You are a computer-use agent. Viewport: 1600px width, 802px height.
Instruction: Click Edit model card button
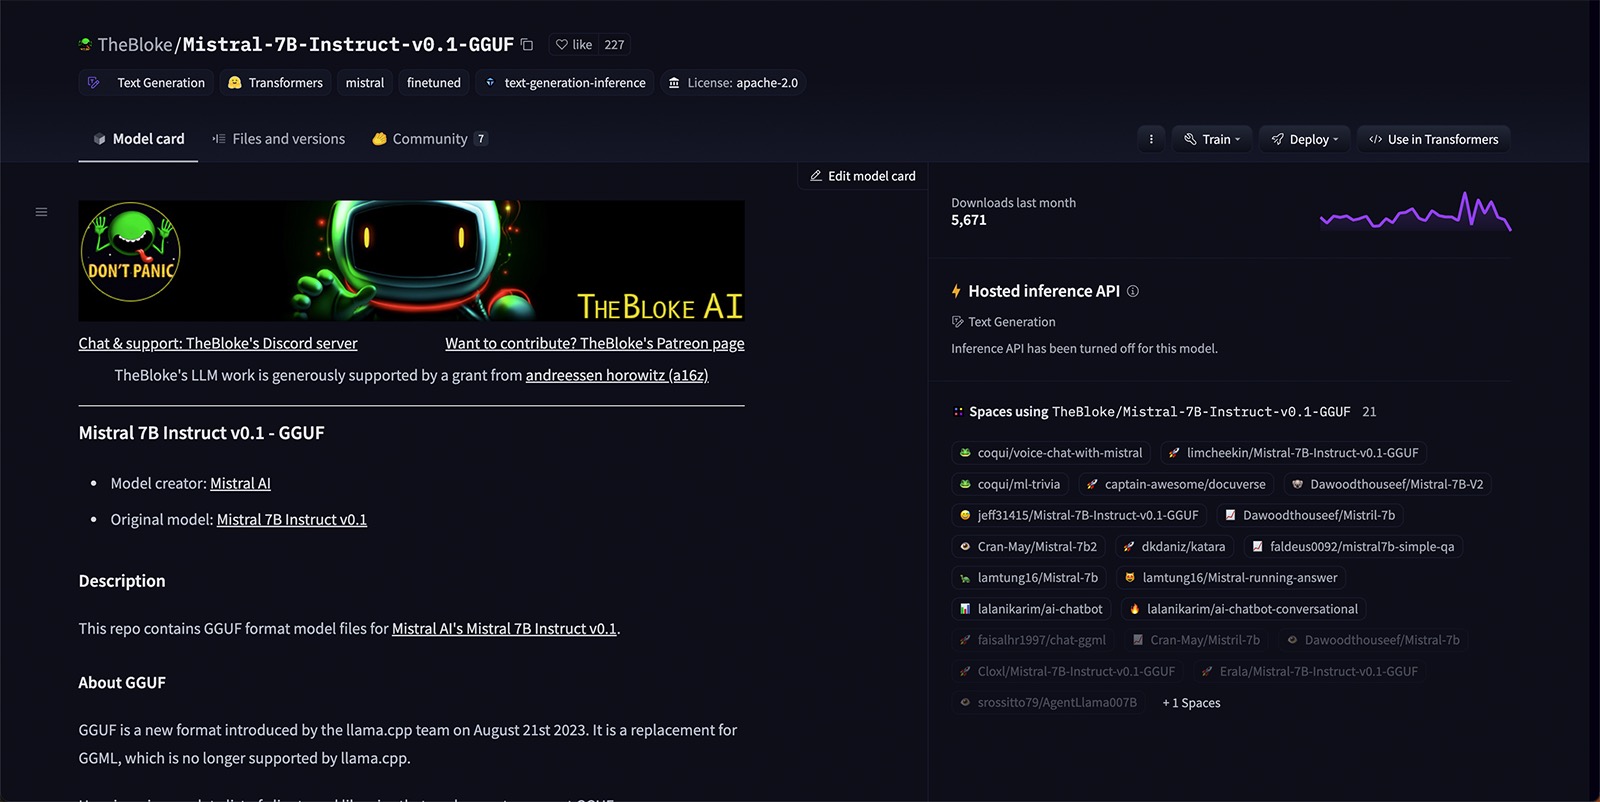(862, 176)
